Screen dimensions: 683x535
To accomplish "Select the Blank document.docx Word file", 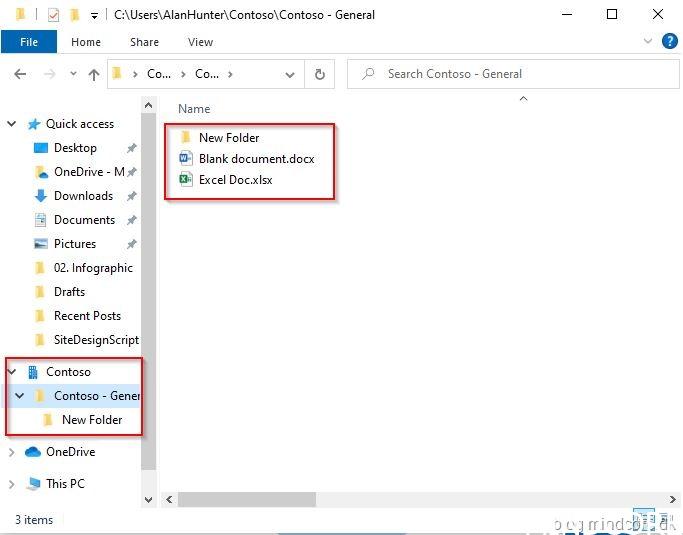I will [x=256, y=159].
